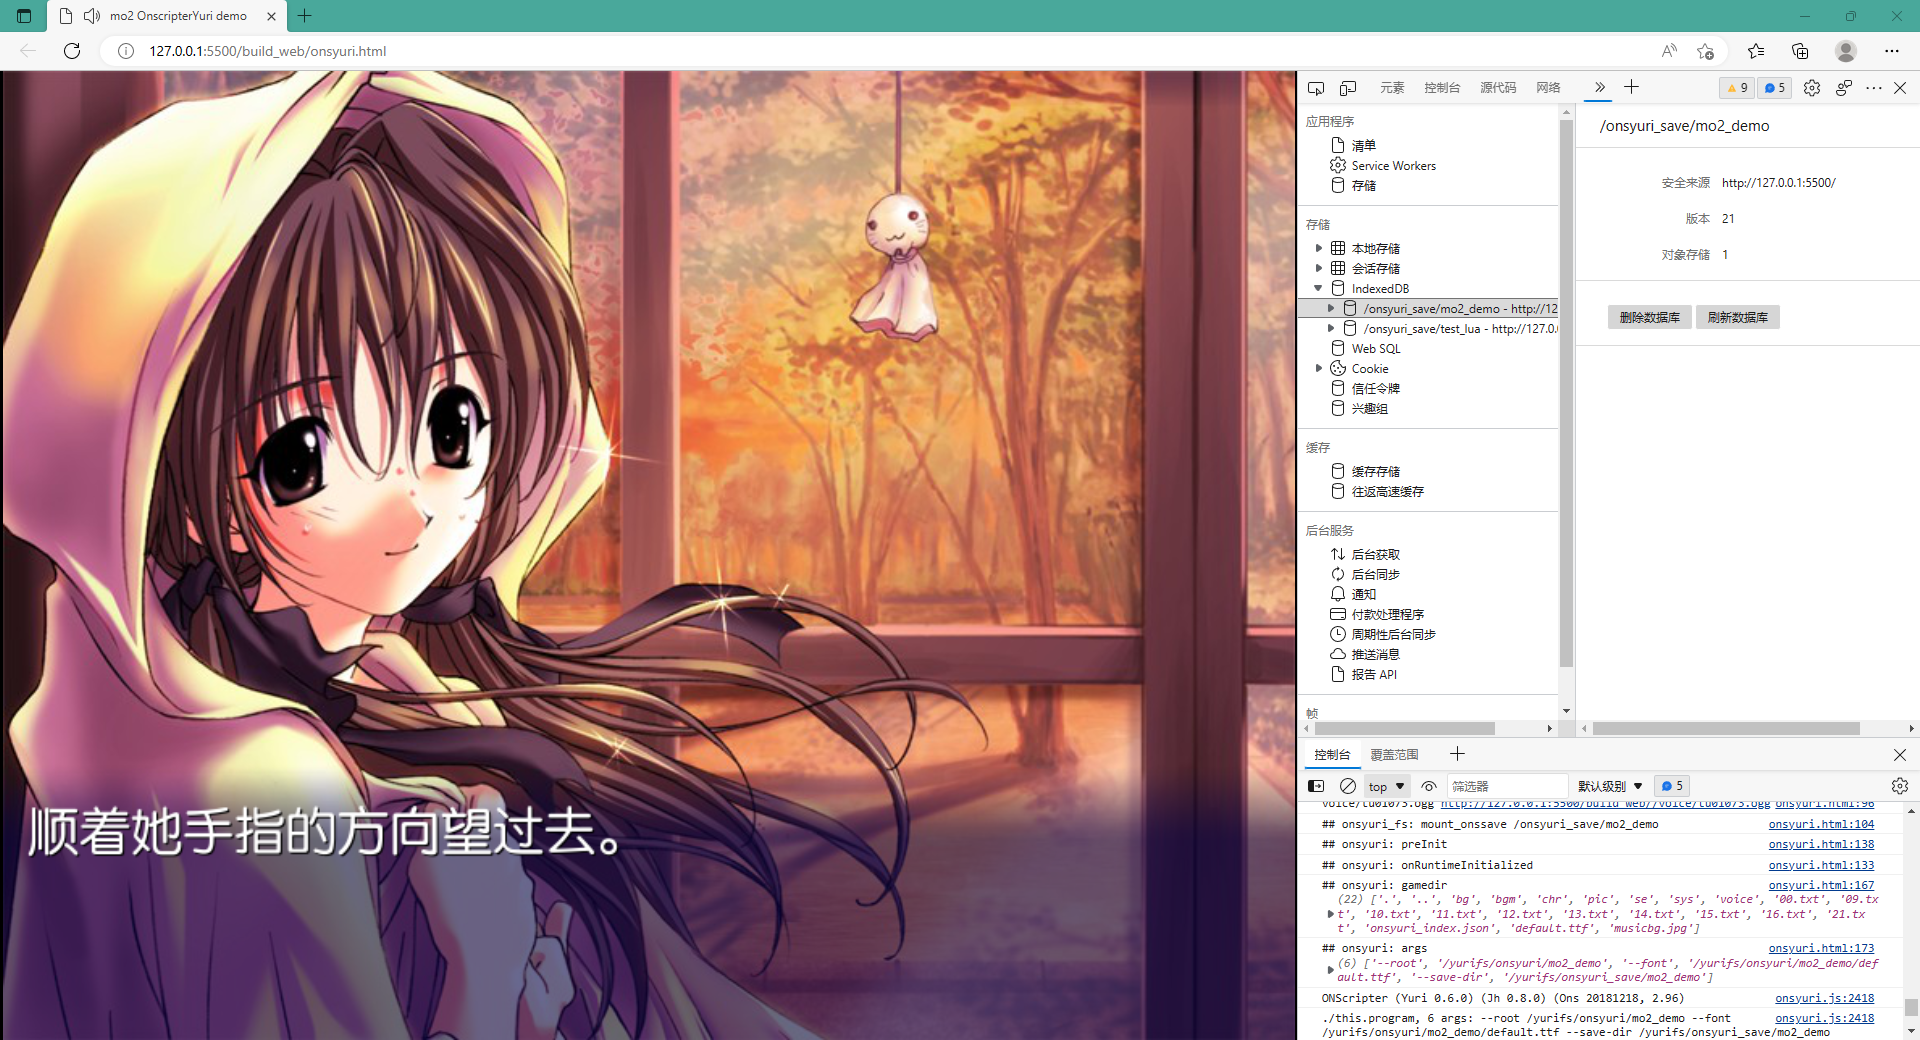Open the DevTools three-dot customize menu
Image resolution: width=1920 pixels, height=1040 pixels.
(x=1874, y=88)
